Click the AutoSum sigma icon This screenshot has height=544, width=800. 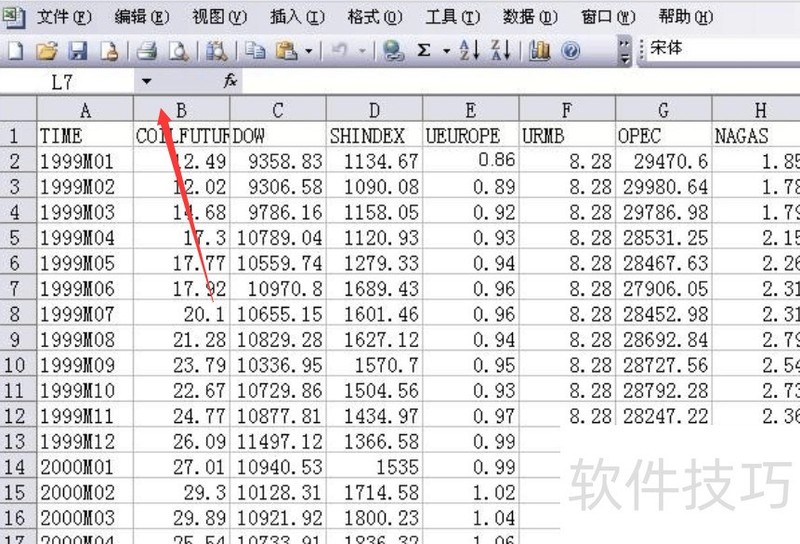(424, 51)
